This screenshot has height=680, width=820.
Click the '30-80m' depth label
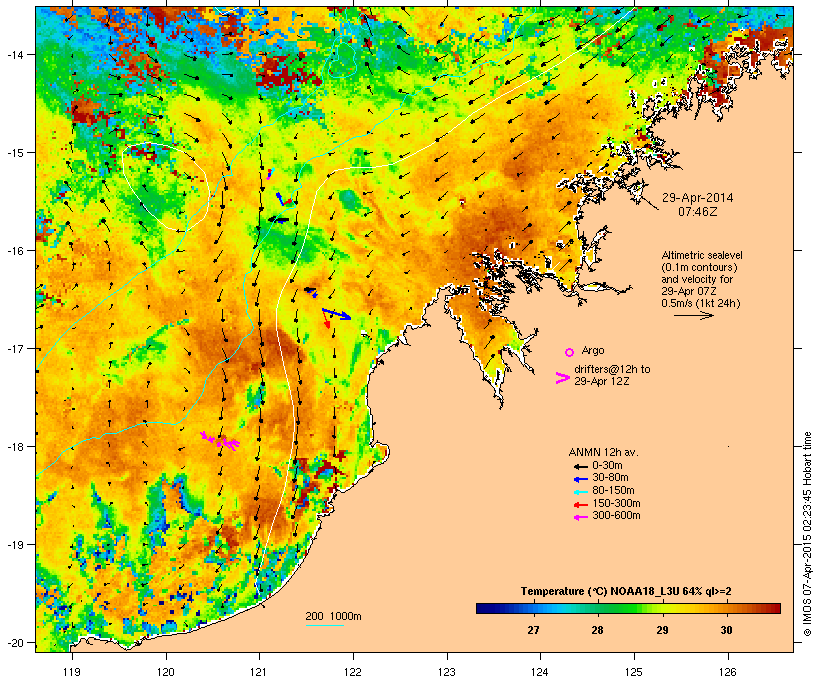[x=610, y=478]
